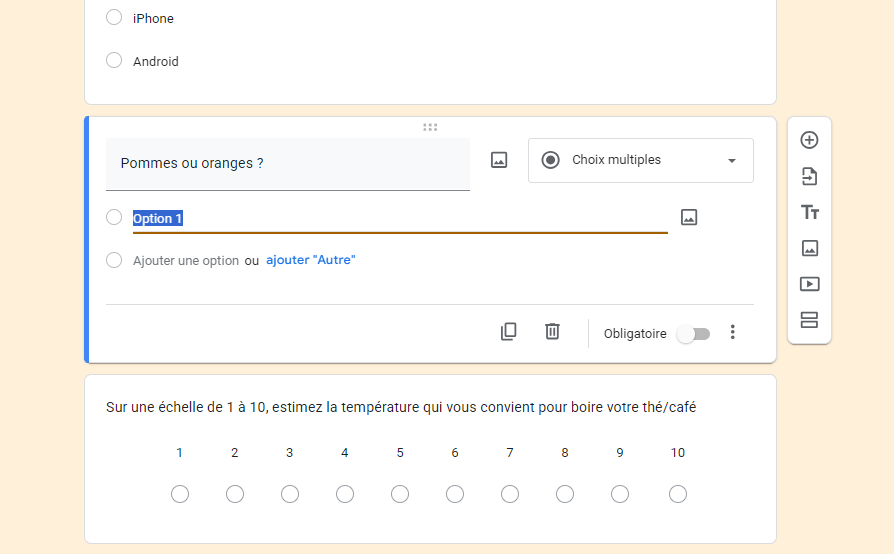Open more options three-dot menu

tap(733, 332)
